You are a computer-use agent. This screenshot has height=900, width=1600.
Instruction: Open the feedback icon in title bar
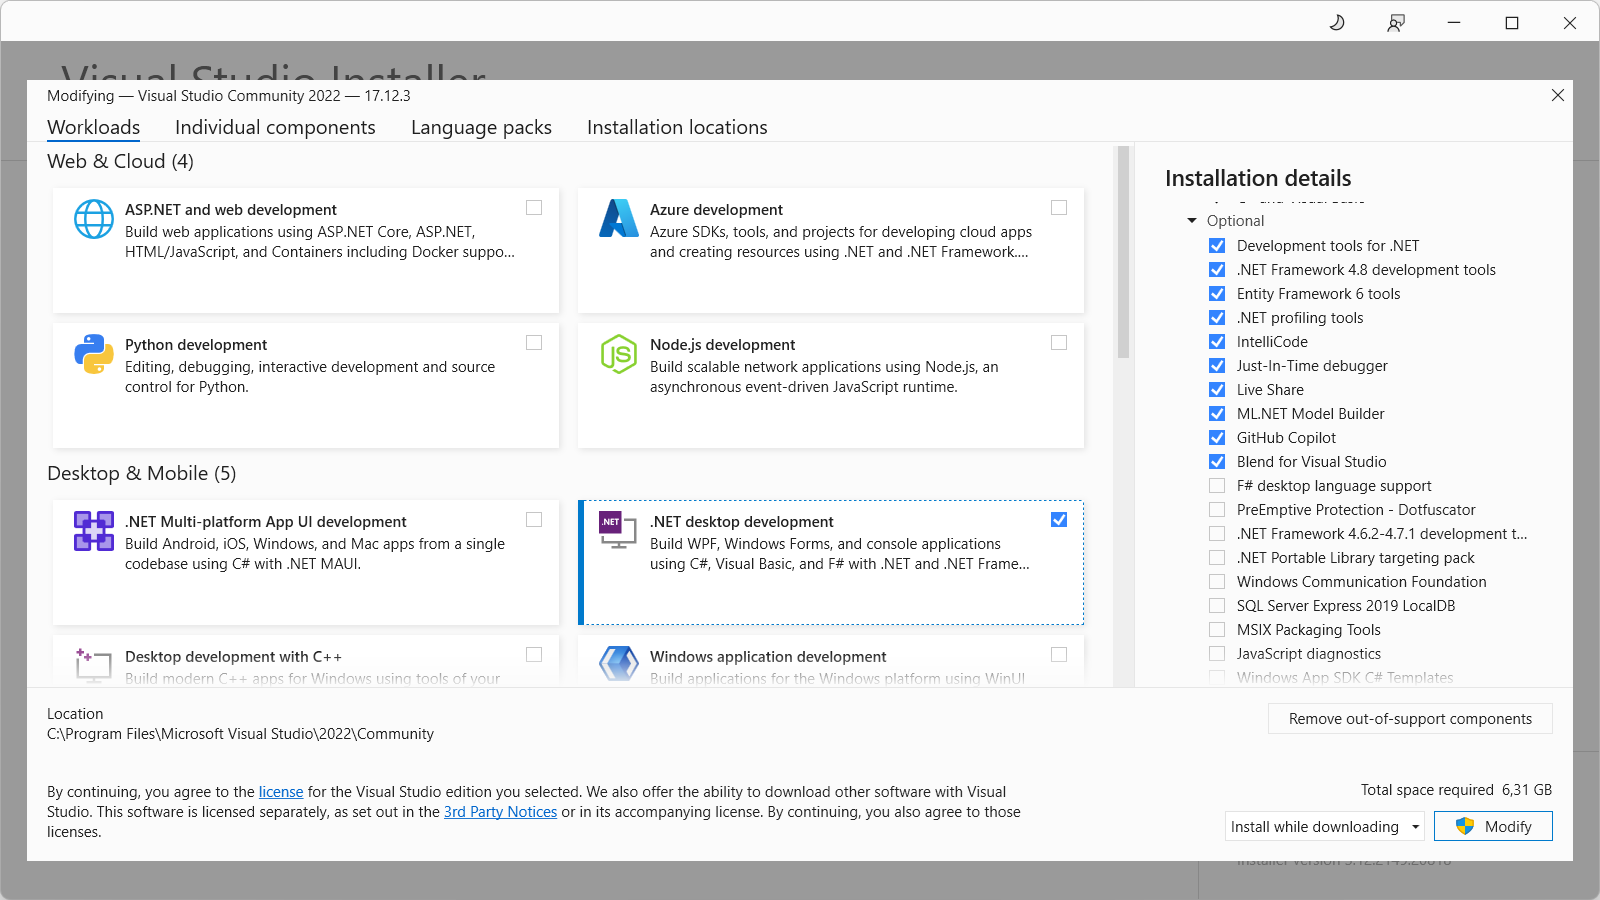click(x=1396, y=23)
